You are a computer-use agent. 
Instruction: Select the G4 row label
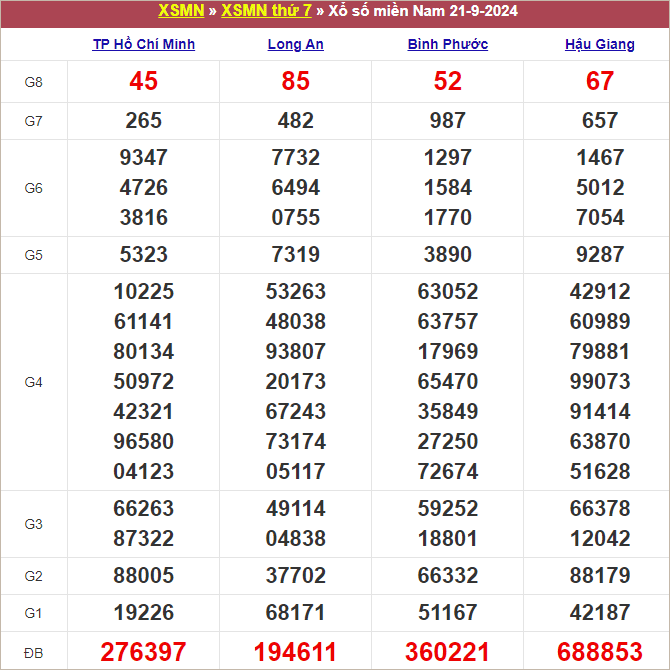coord(33,382)
